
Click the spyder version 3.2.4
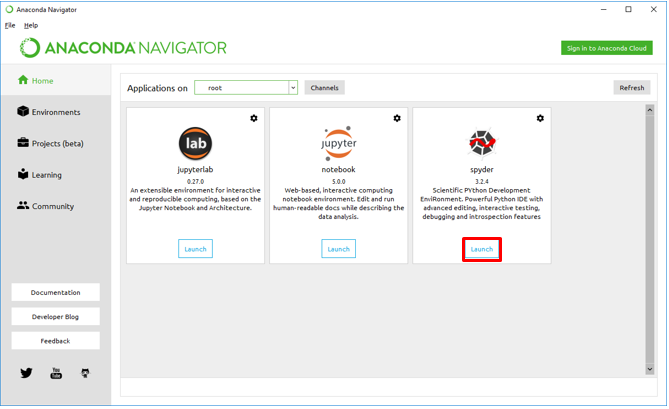482,182
